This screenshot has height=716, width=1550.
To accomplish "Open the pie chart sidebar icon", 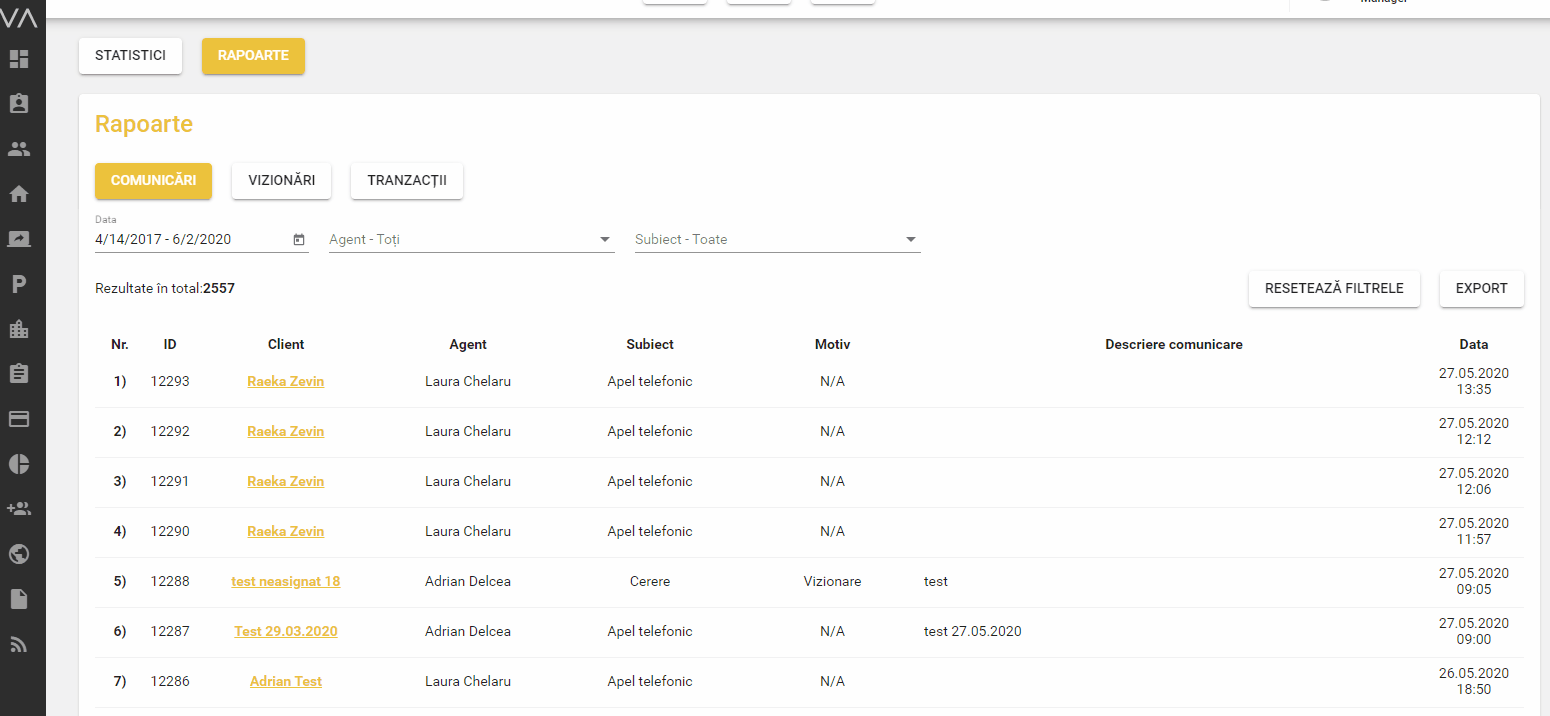I will pos(19,464).
